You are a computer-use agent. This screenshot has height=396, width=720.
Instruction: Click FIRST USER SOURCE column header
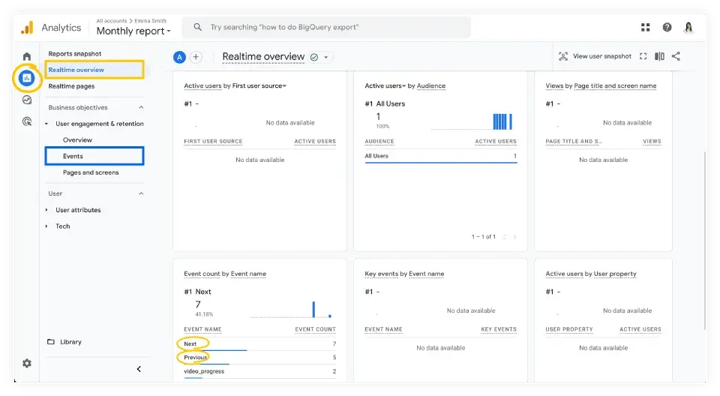(x=213, y=141)
